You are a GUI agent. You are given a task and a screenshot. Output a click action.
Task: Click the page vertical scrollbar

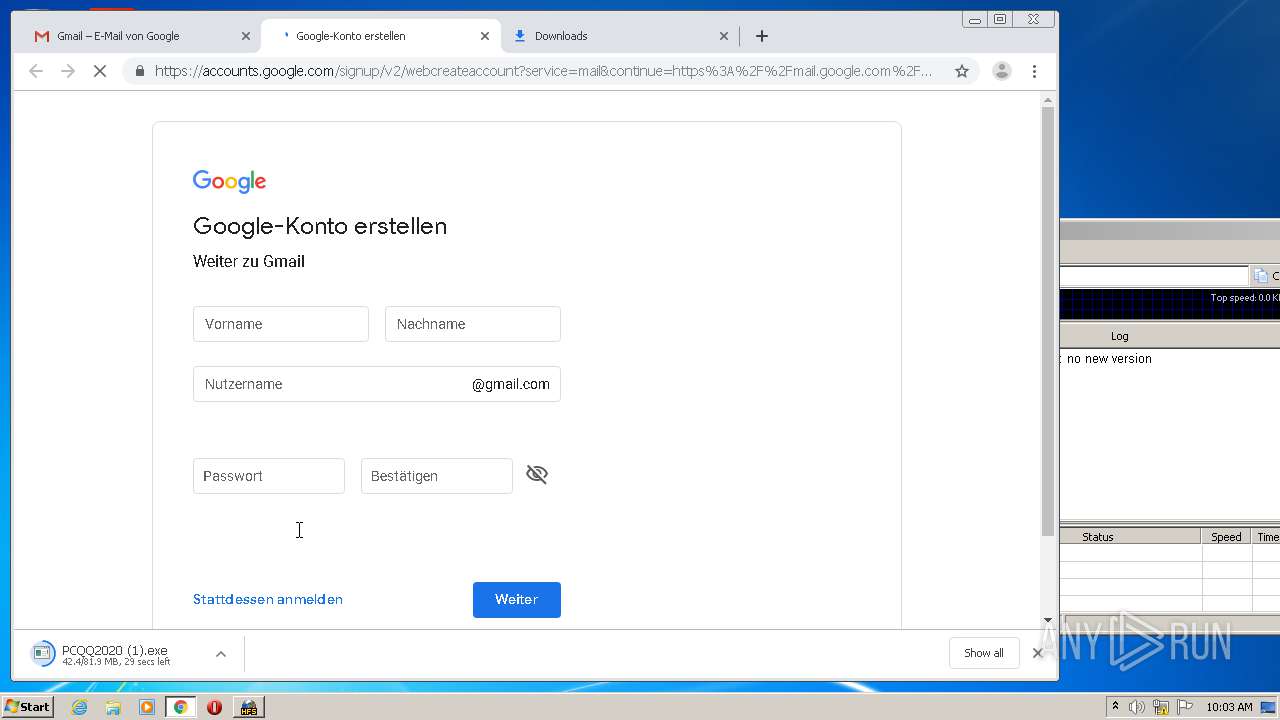point(1048,320)
